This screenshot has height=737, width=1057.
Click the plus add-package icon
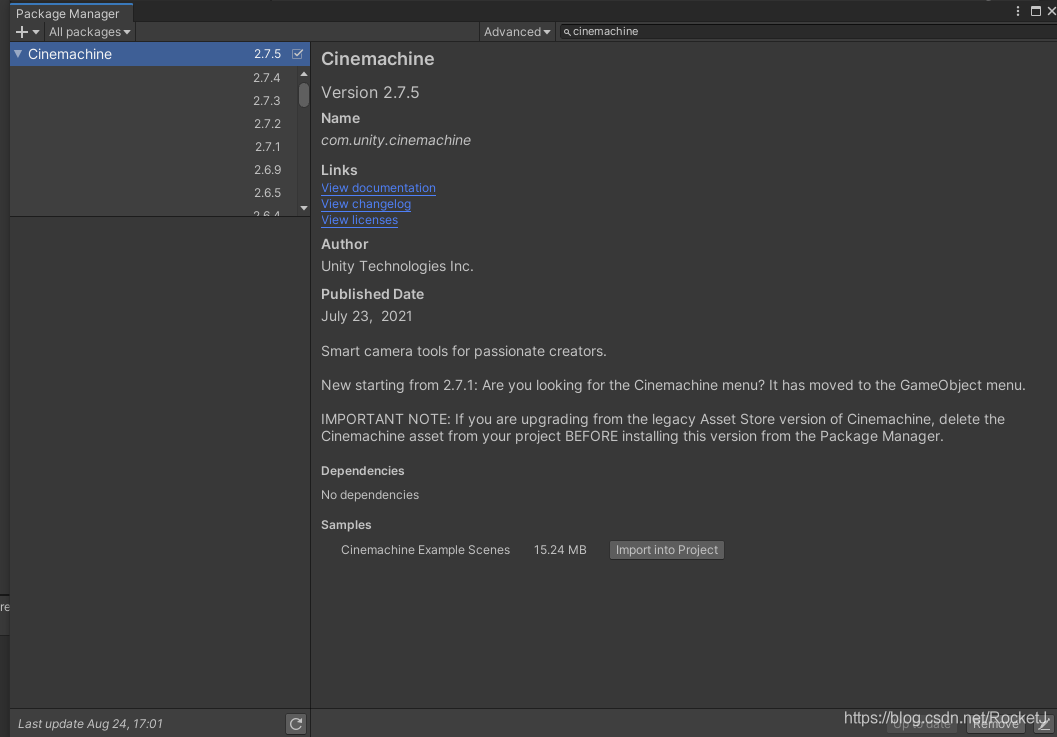[22, 32]
